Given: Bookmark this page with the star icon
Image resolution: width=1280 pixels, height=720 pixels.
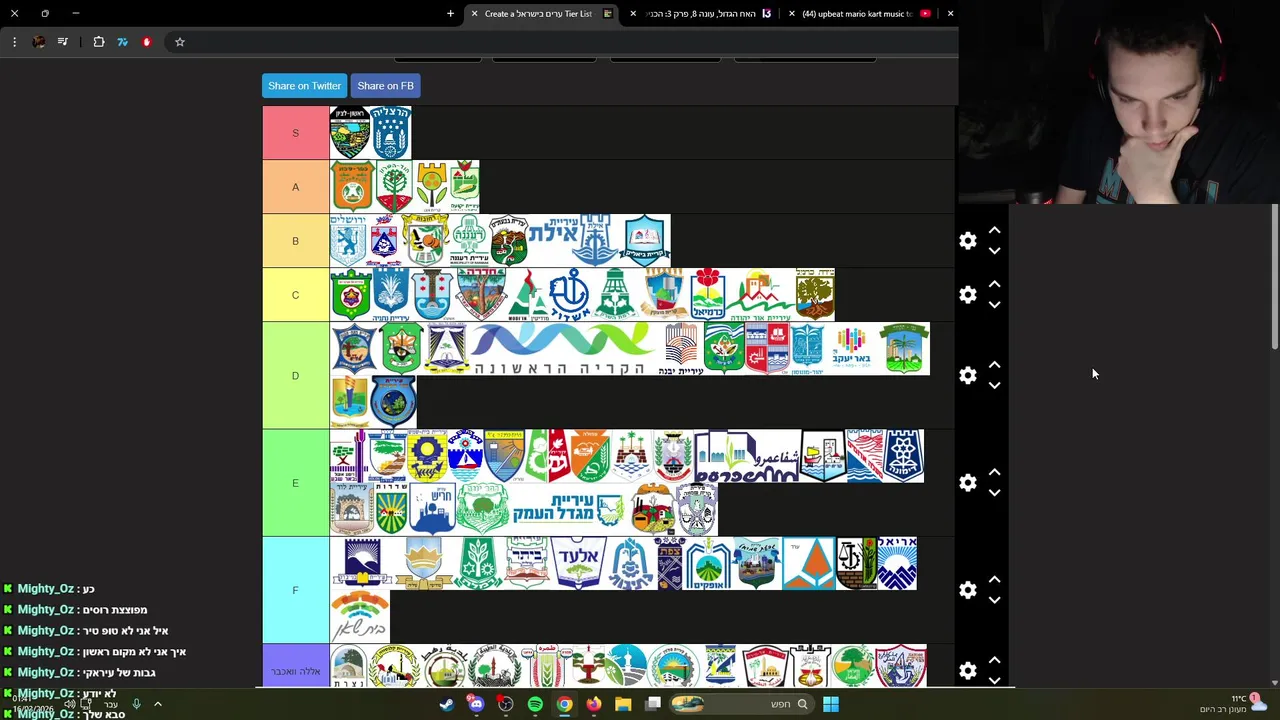Looking at the screenshot, I should click(x=180, y=42).
